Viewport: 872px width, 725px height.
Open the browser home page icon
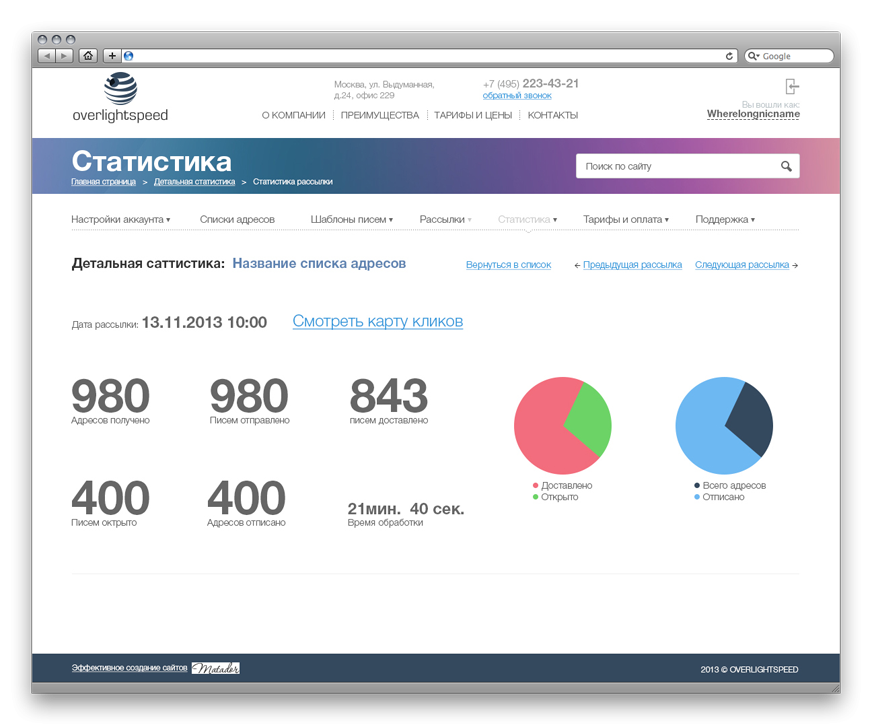[x=88, y=56]
